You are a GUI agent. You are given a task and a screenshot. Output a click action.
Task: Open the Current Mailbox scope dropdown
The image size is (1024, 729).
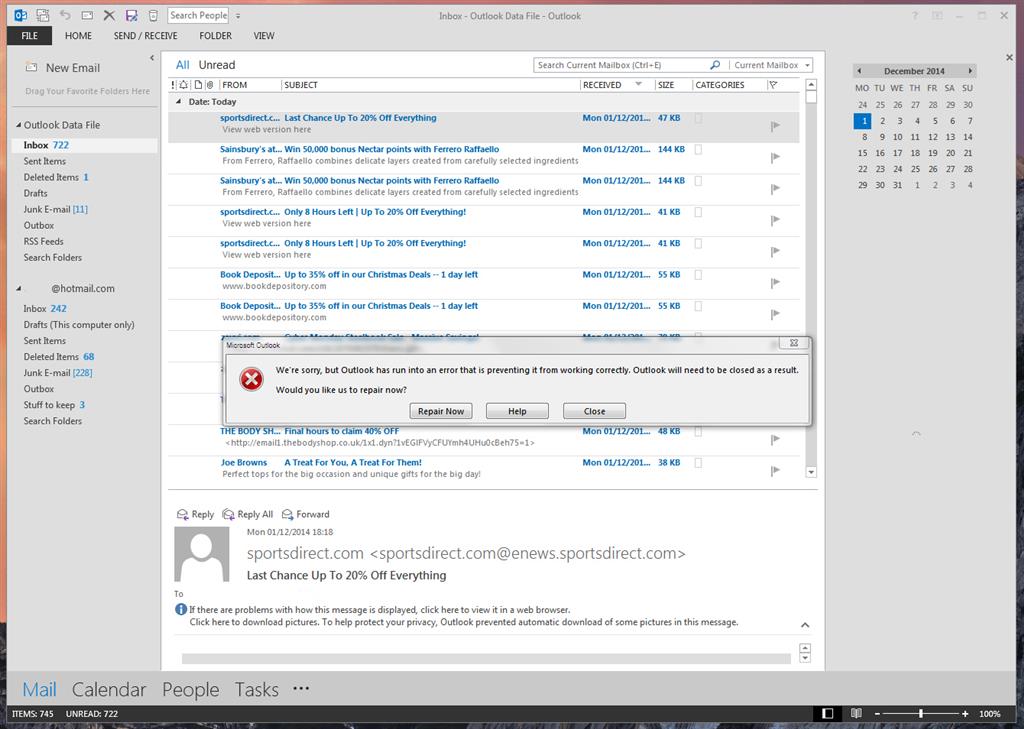[x=771, y=65]
